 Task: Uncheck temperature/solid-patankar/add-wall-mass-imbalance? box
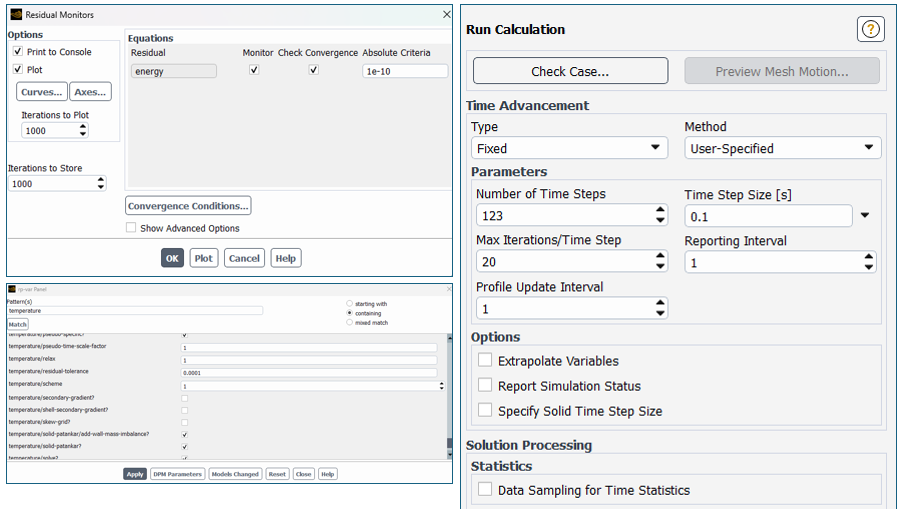coord(185,434)
